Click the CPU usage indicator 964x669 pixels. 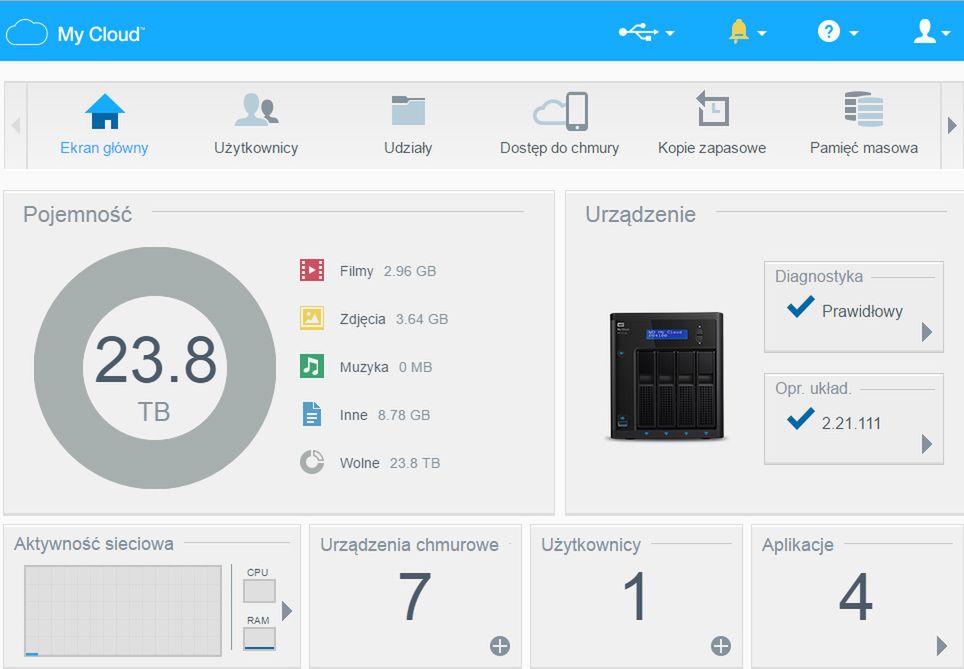click(259, 591)
